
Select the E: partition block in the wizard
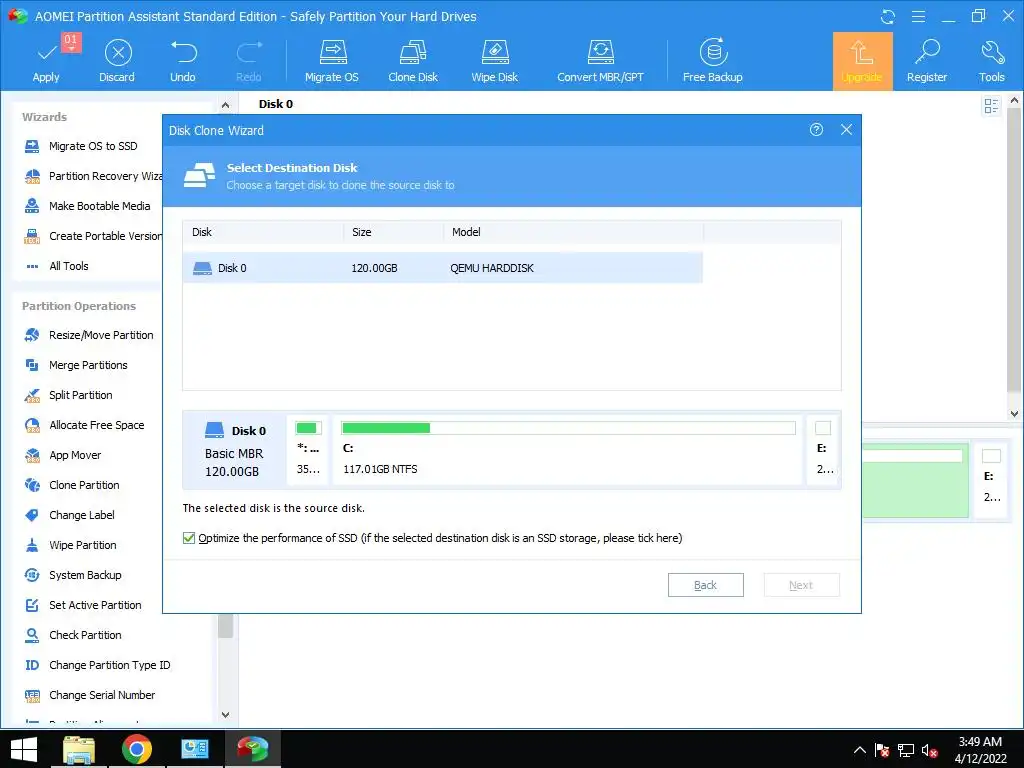coord(823,449)
